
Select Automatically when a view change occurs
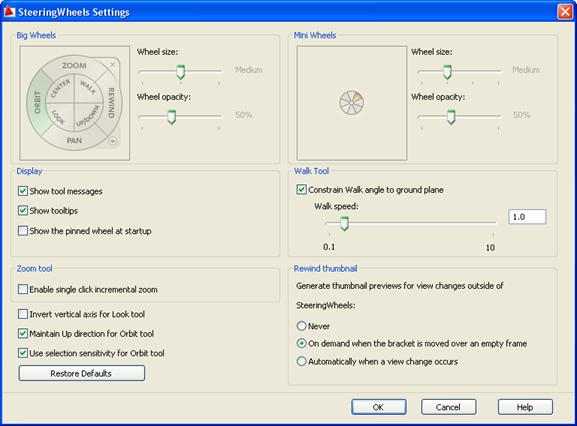[x=301, y=361]
